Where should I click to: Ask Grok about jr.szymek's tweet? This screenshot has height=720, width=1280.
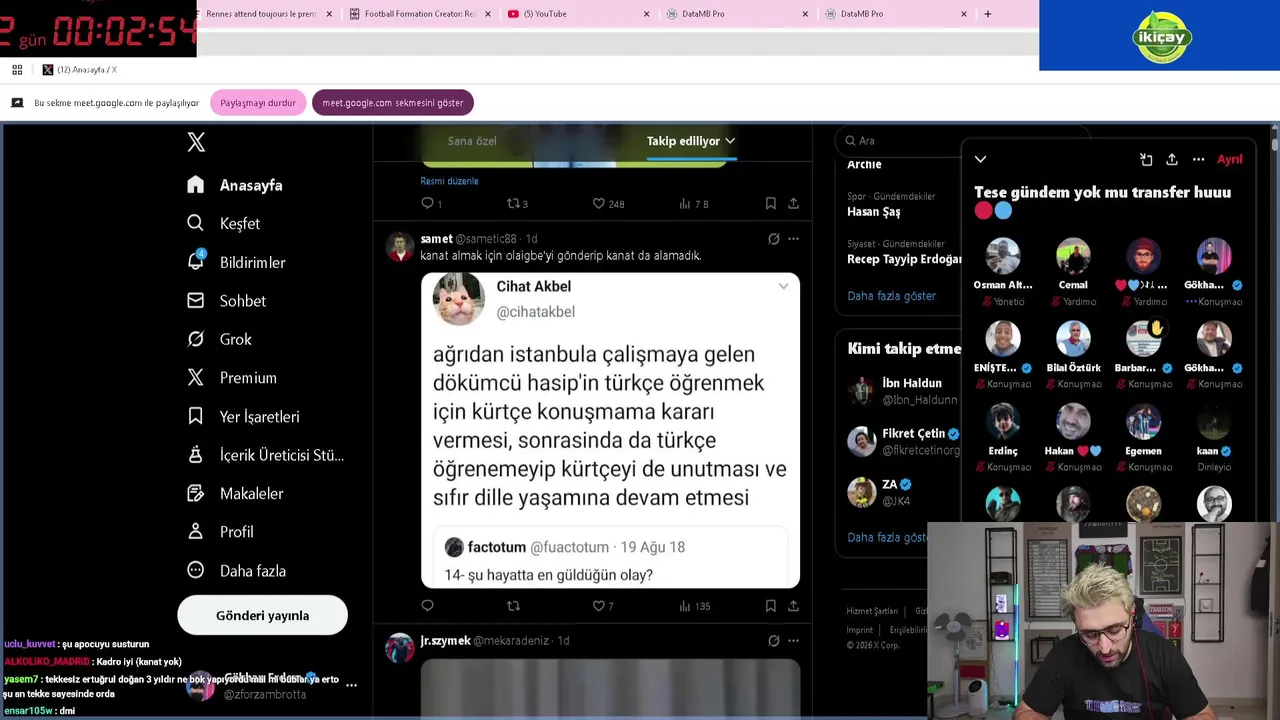773,640
